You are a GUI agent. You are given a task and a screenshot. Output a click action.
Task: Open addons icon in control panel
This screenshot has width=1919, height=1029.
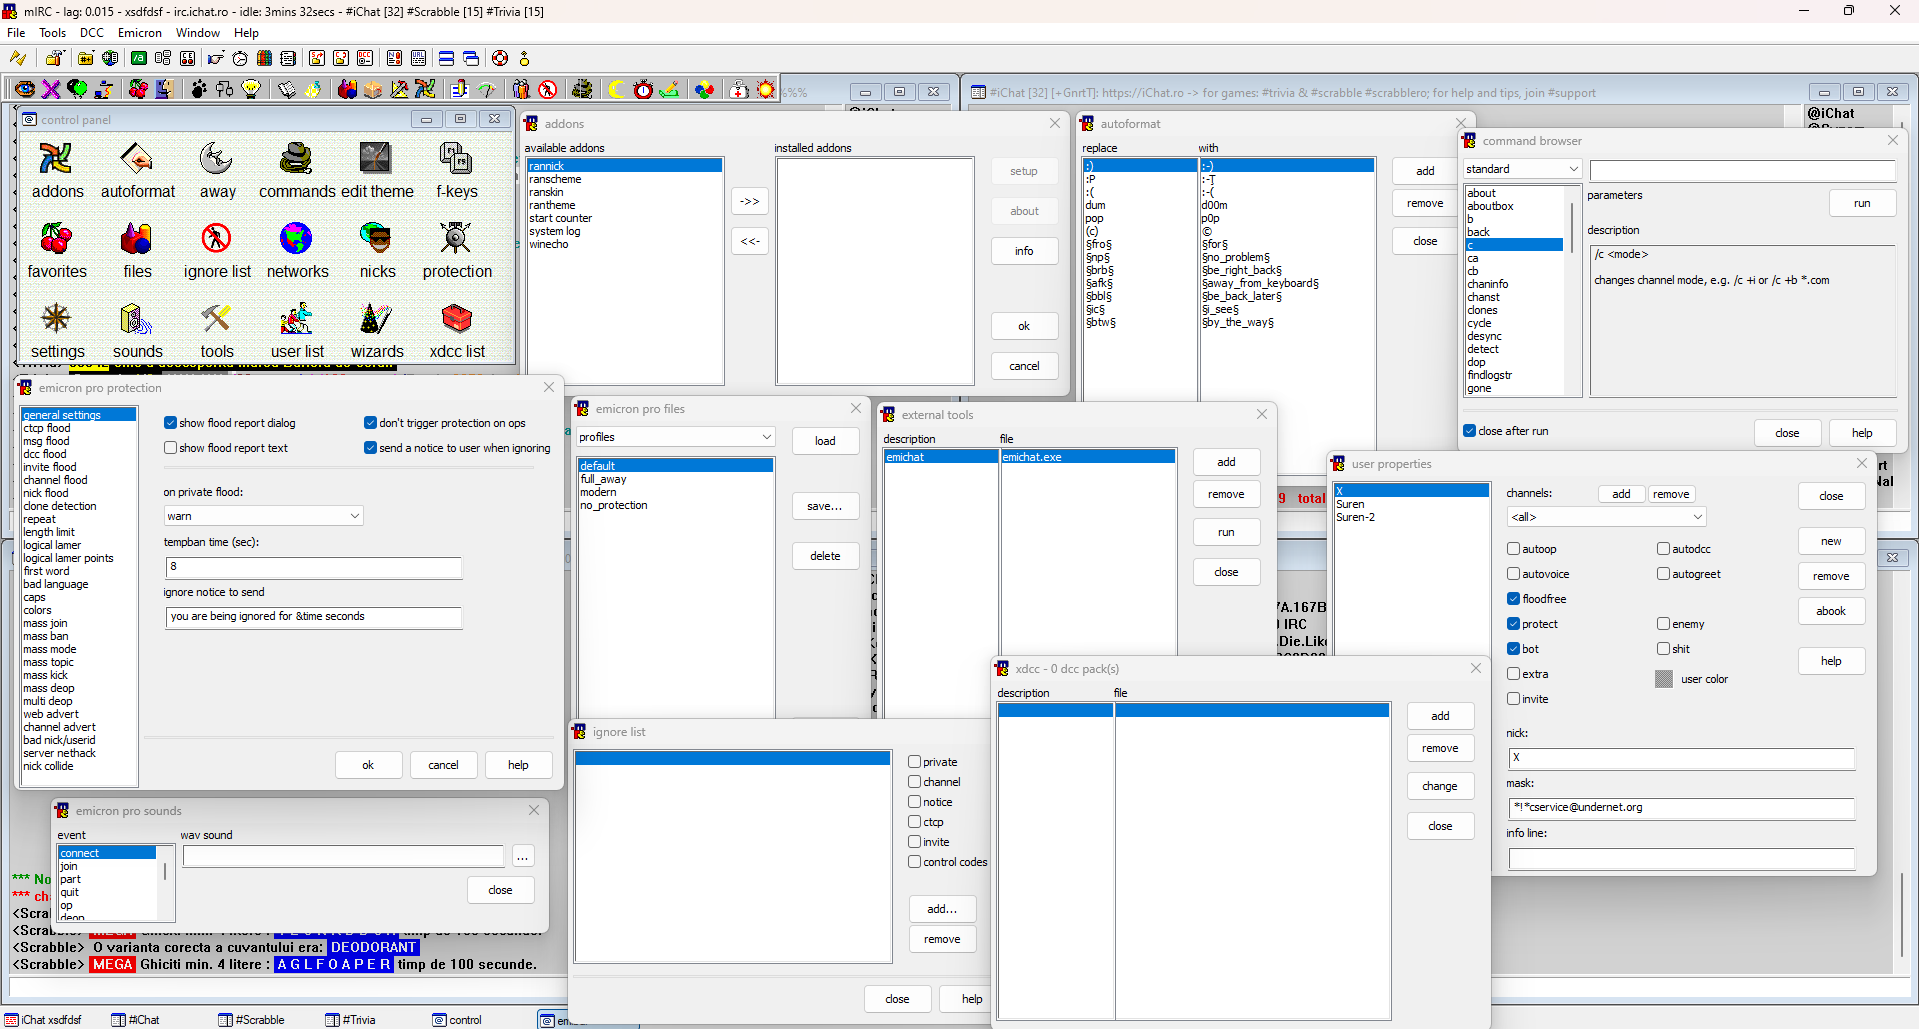57,171
